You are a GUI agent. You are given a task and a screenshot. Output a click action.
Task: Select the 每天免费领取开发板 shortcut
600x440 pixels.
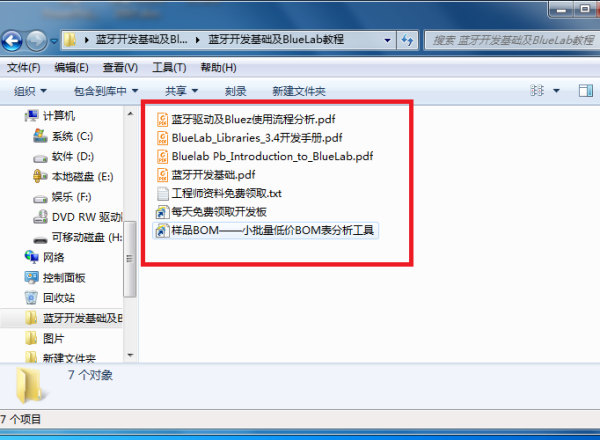pyautogui.click(x=211, y=212)
